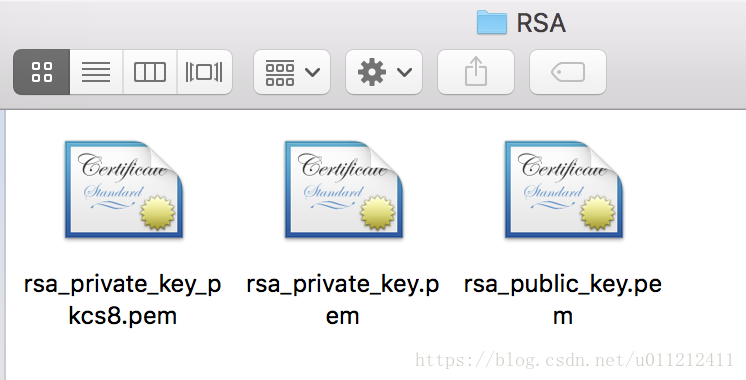The width and height of the screenshot is (746, 380).
Task: Click the Share toolbar button
Action: tap(476, 72)
